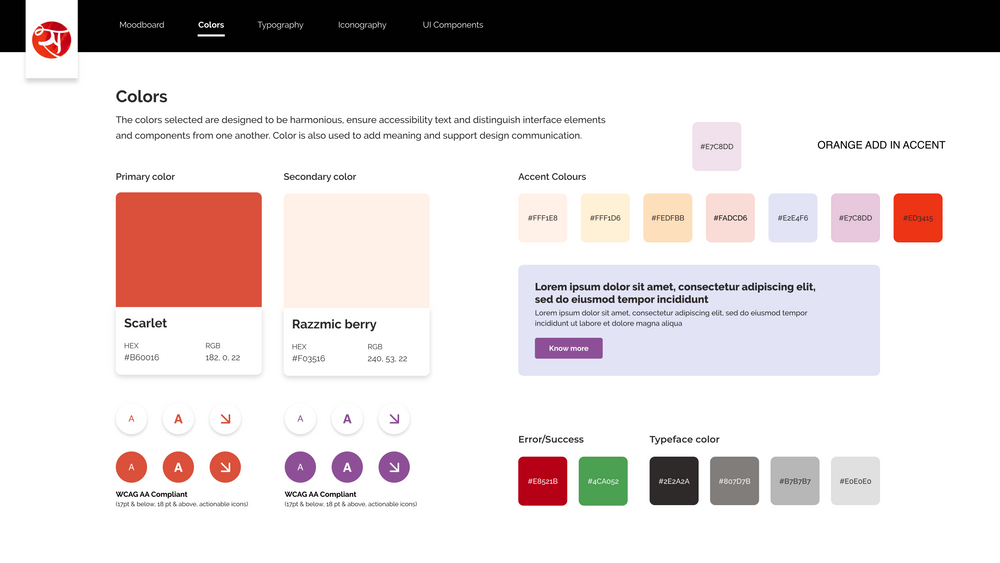This screenshot has width=1000, height=563.
Task: Pick the #ED3415 accent color swatch
Action: pyautogui.click(x=917, y=218)
